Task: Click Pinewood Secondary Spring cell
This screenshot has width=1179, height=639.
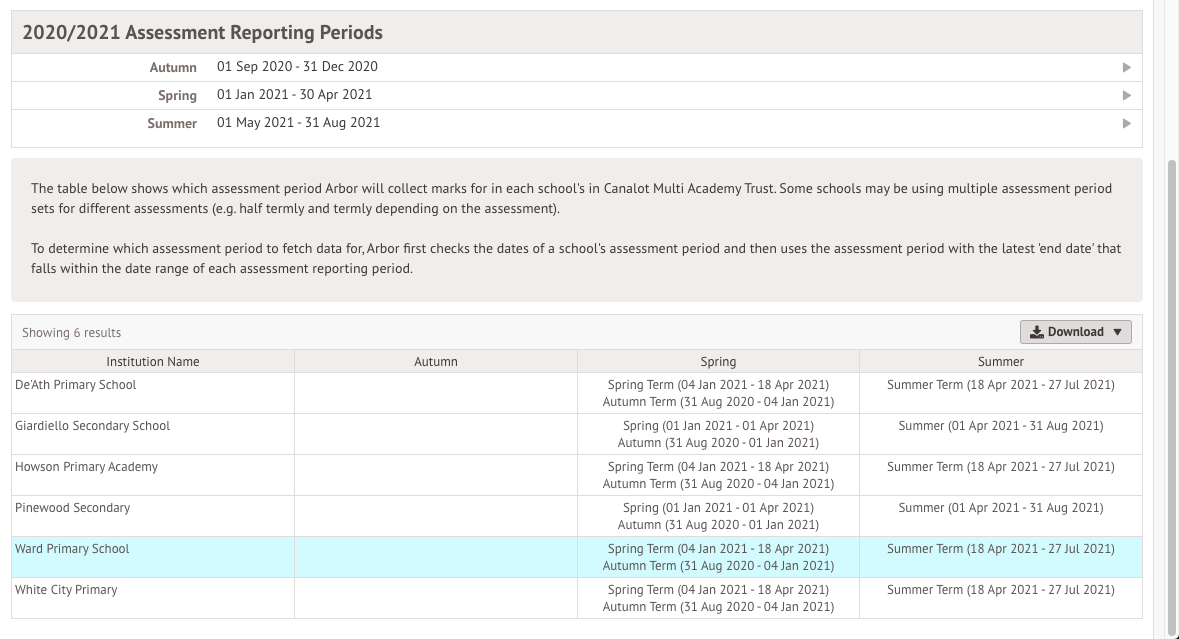Action: click(718, 516)
